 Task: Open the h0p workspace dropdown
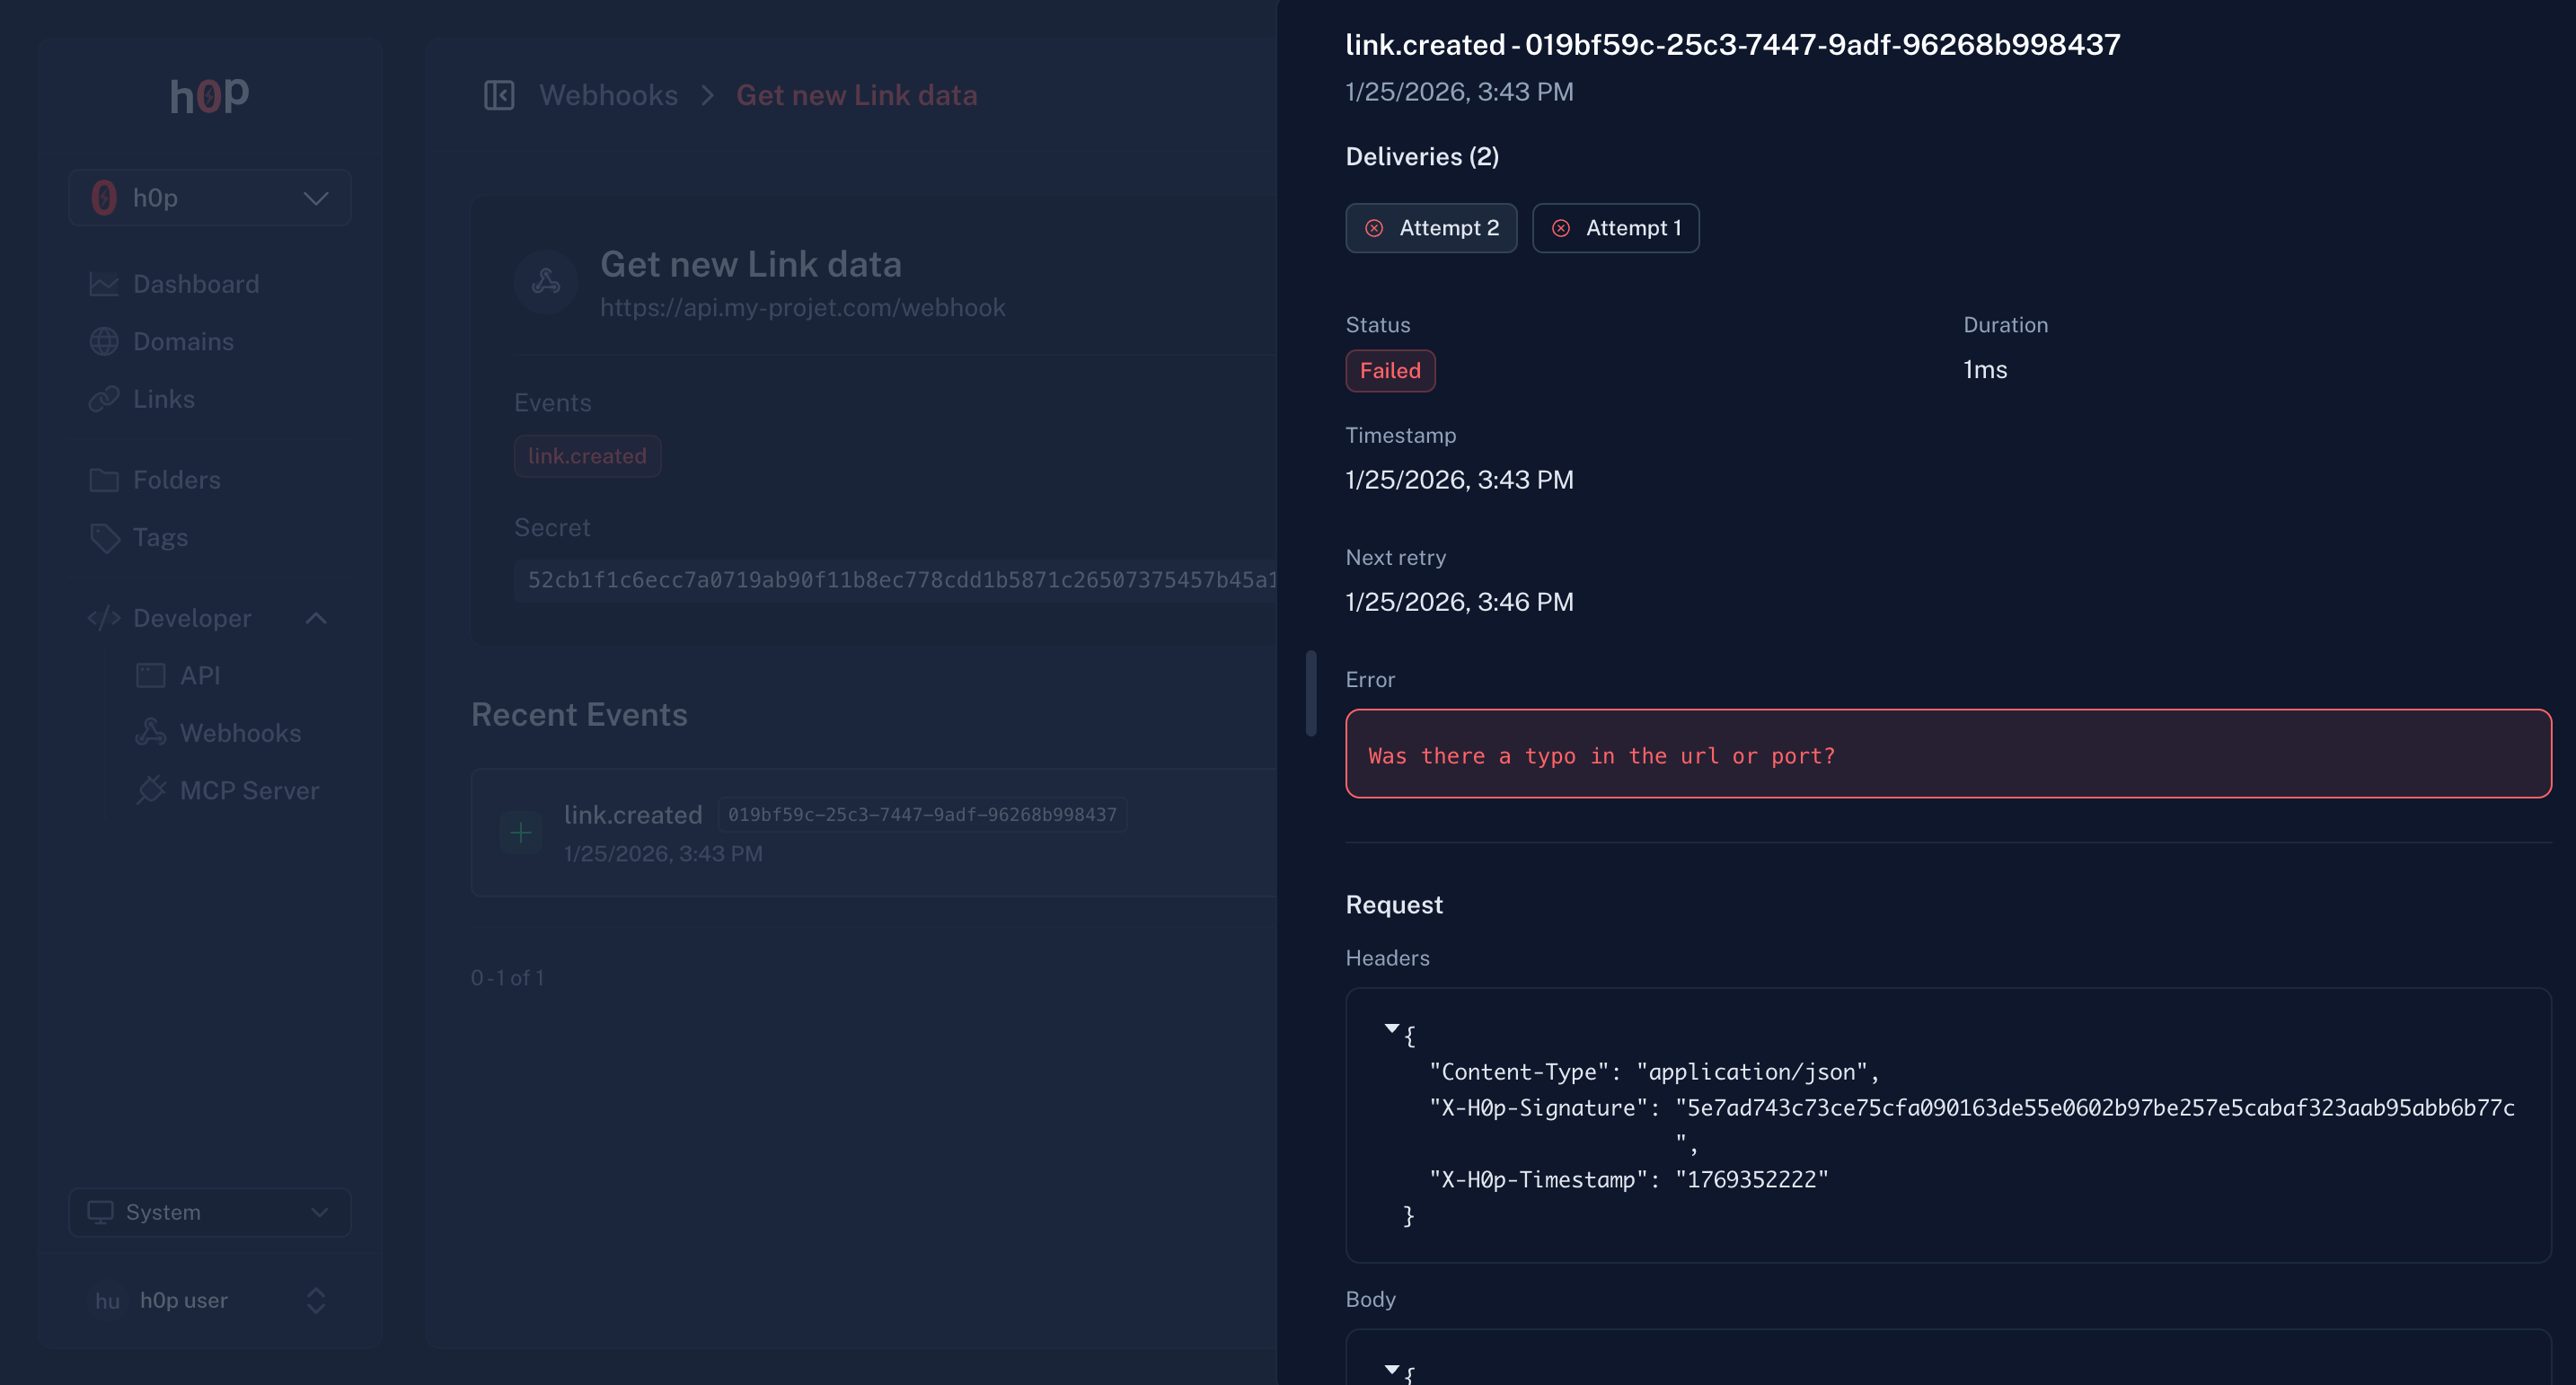209,197
